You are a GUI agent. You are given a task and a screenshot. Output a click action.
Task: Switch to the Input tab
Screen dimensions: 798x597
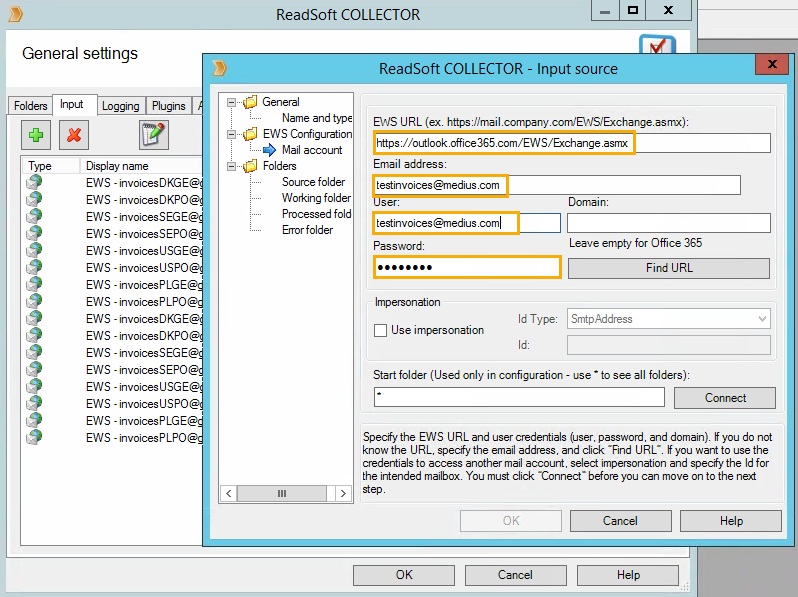click(x=75, y=104)
